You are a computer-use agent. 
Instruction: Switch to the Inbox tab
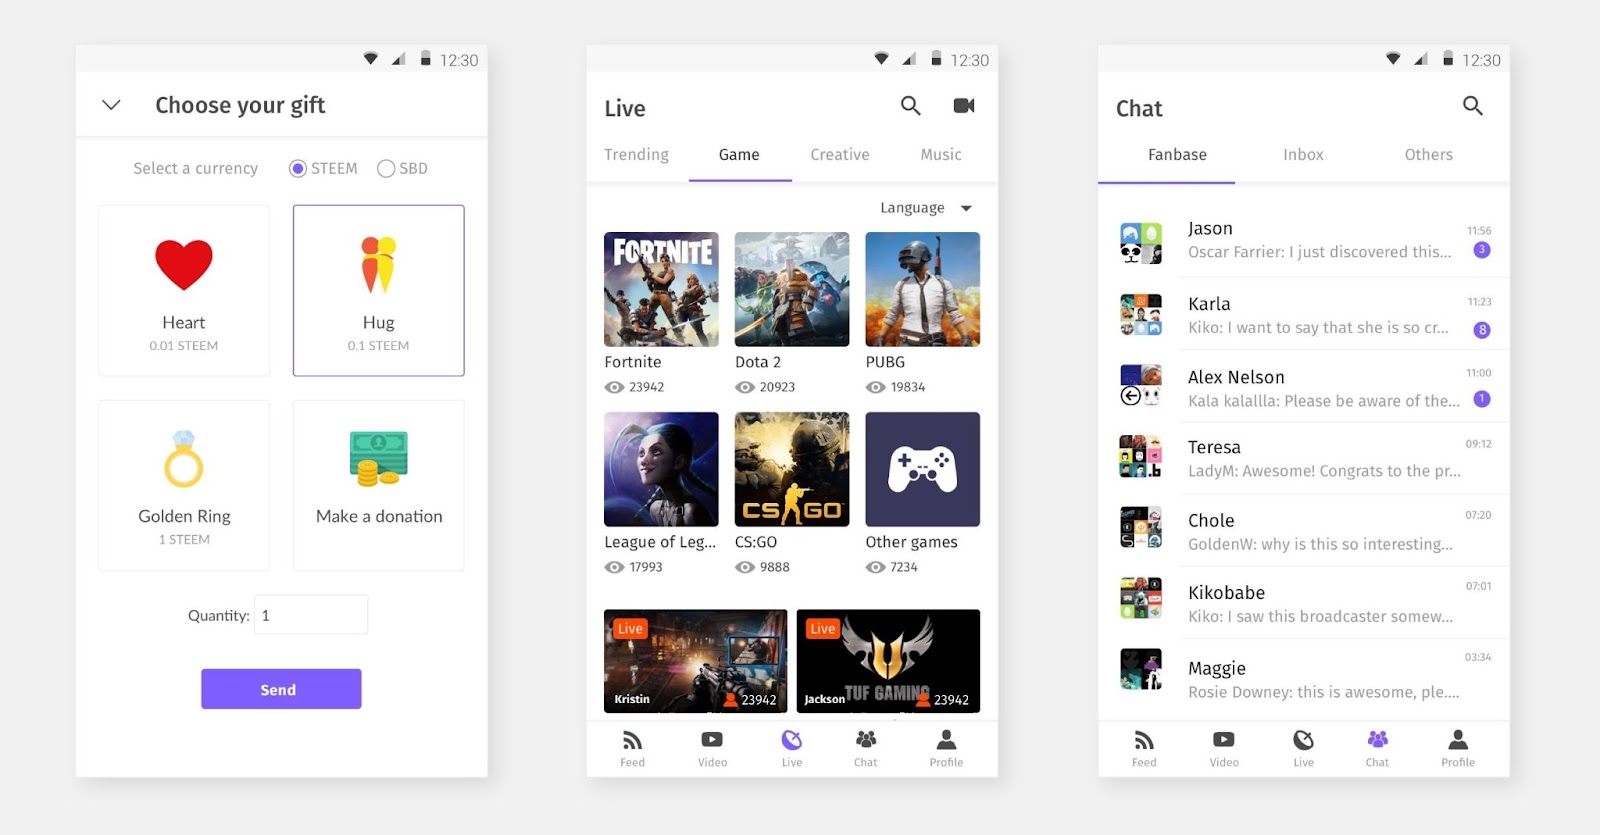coord(1303,155)
